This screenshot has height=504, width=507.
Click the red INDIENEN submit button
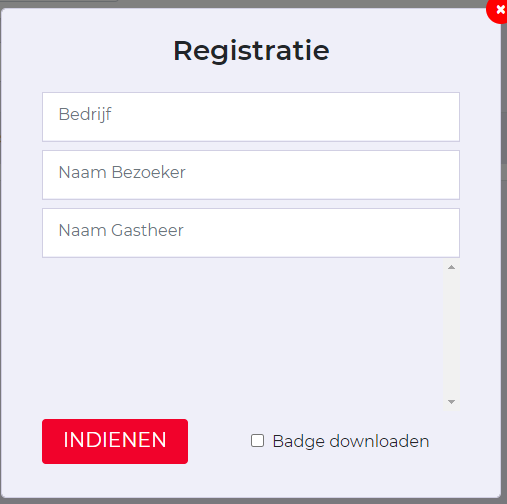[115, 441]
